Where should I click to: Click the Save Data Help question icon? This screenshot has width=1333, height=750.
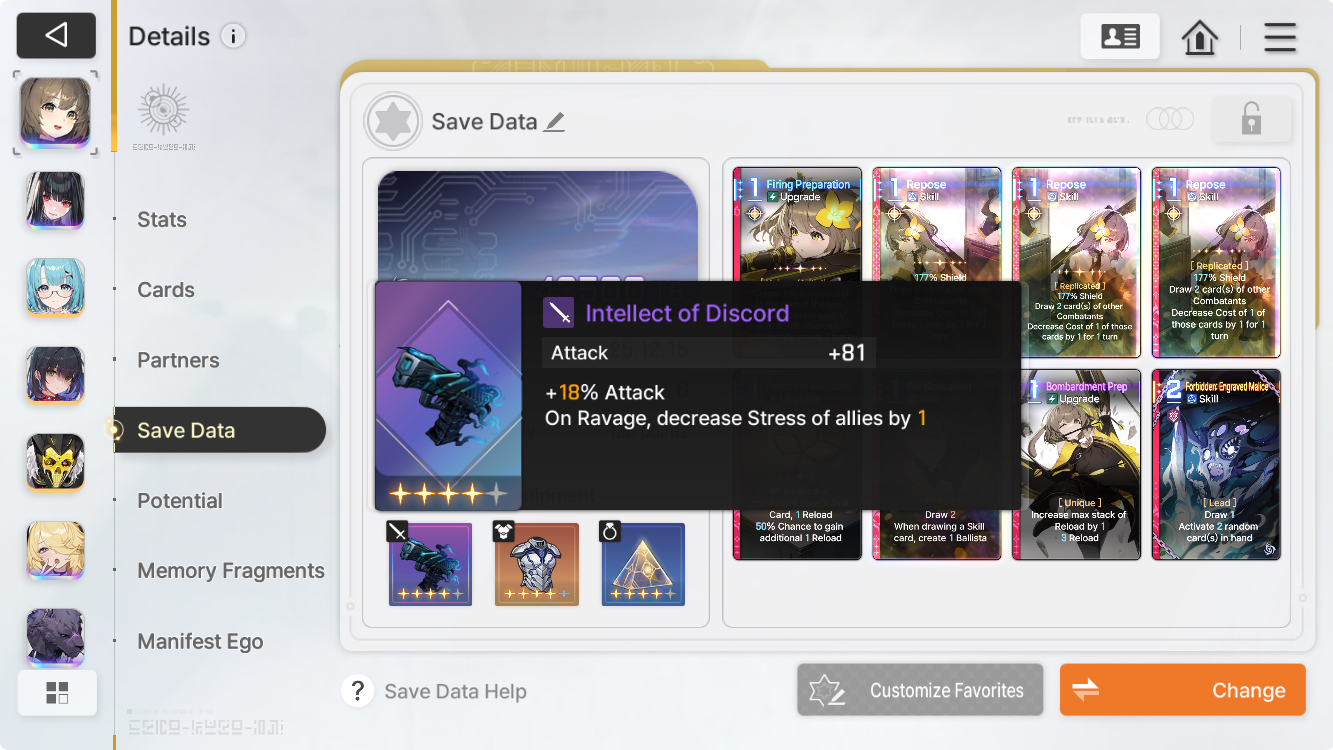click(358, 691)
